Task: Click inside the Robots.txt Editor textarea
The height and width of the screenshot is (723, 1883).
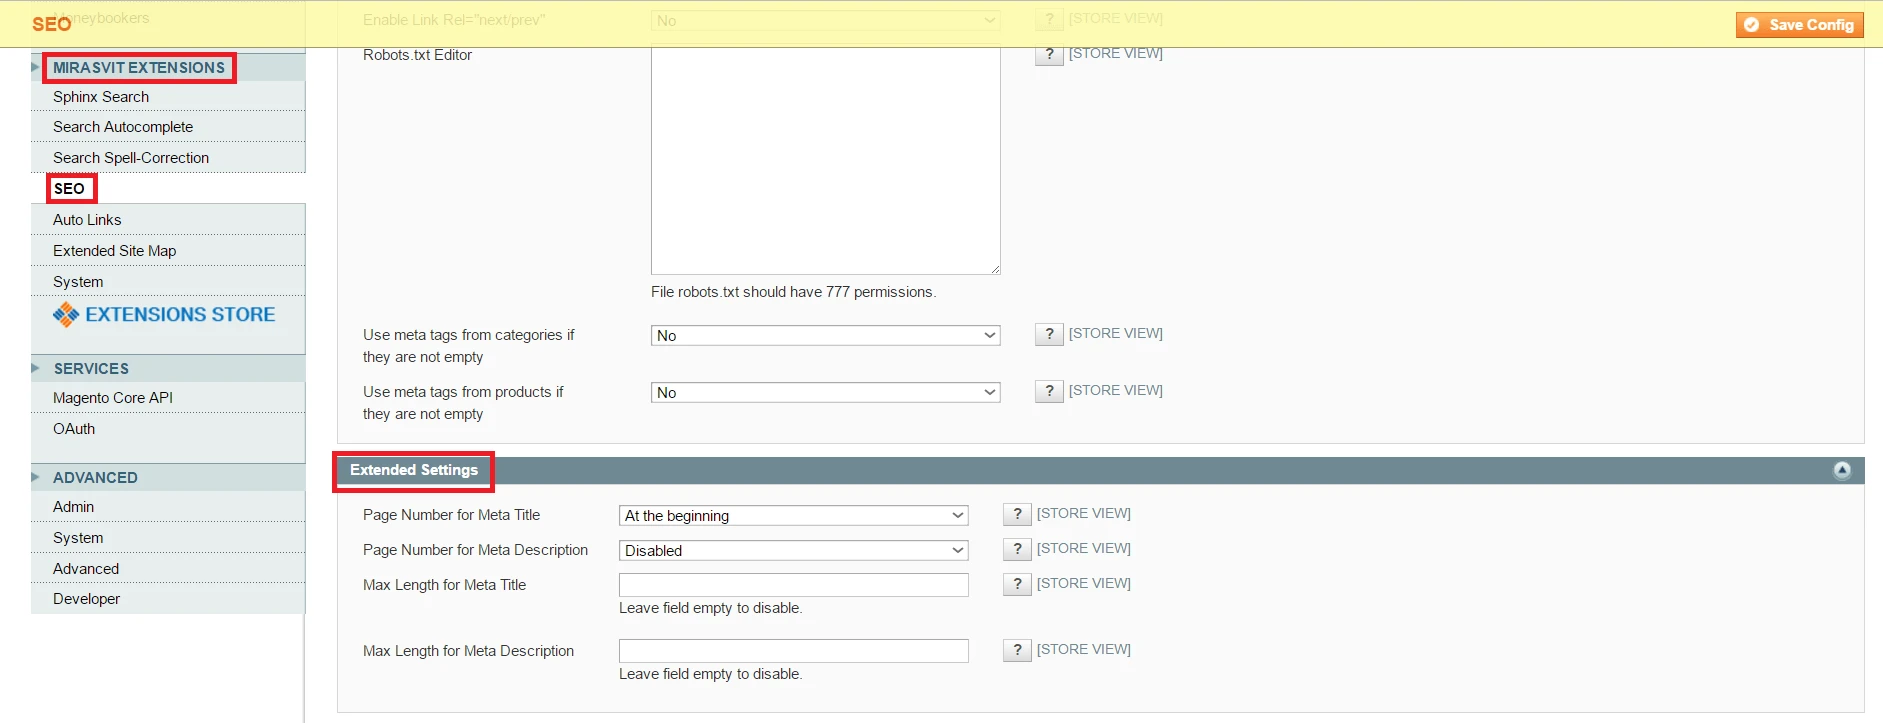Action: (x=825, y=160)
